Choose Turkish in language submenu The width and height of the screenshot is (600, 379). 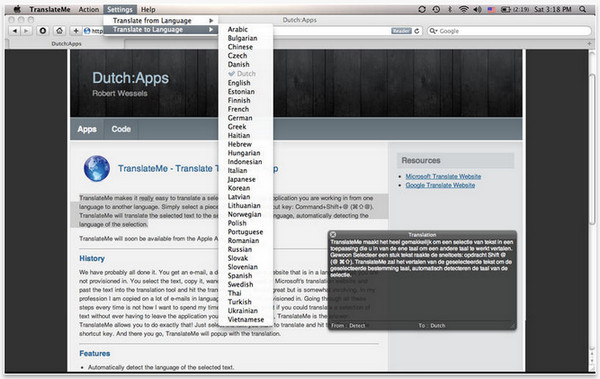(245, 302)
